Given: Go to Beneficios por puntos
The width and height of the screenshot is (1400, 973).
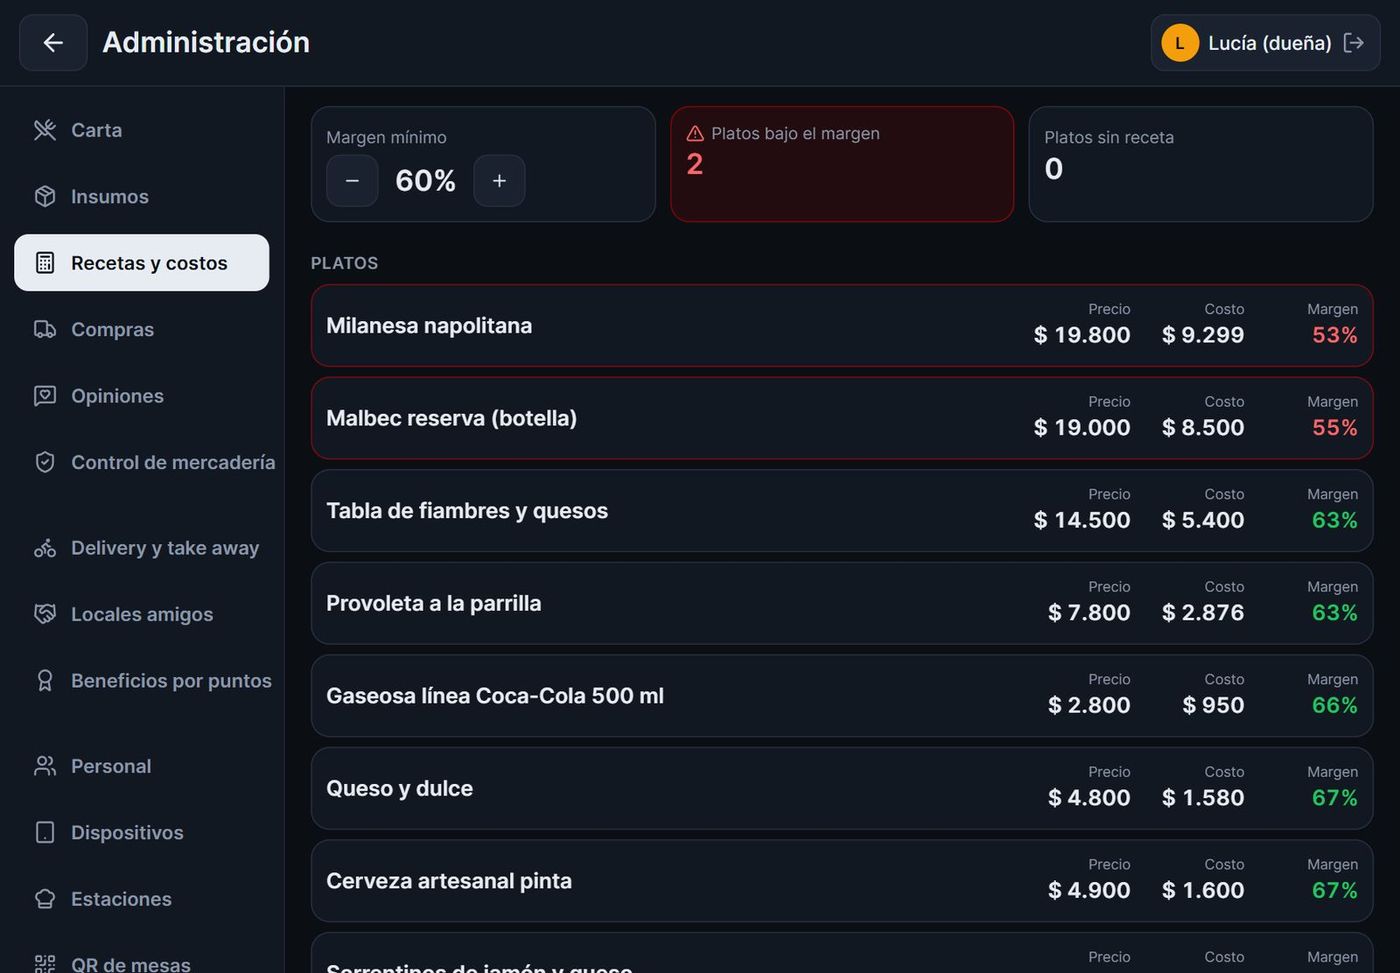Looking at the screenshot, I should 142,681.
